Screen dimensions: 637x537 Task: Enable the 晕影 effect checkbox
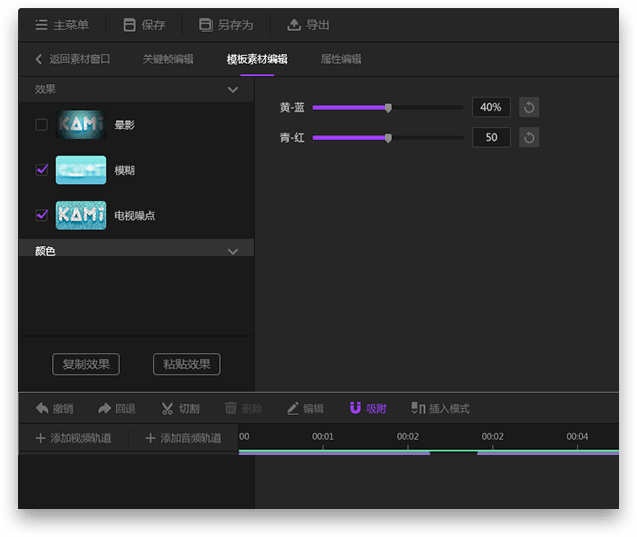coord(41,125)
